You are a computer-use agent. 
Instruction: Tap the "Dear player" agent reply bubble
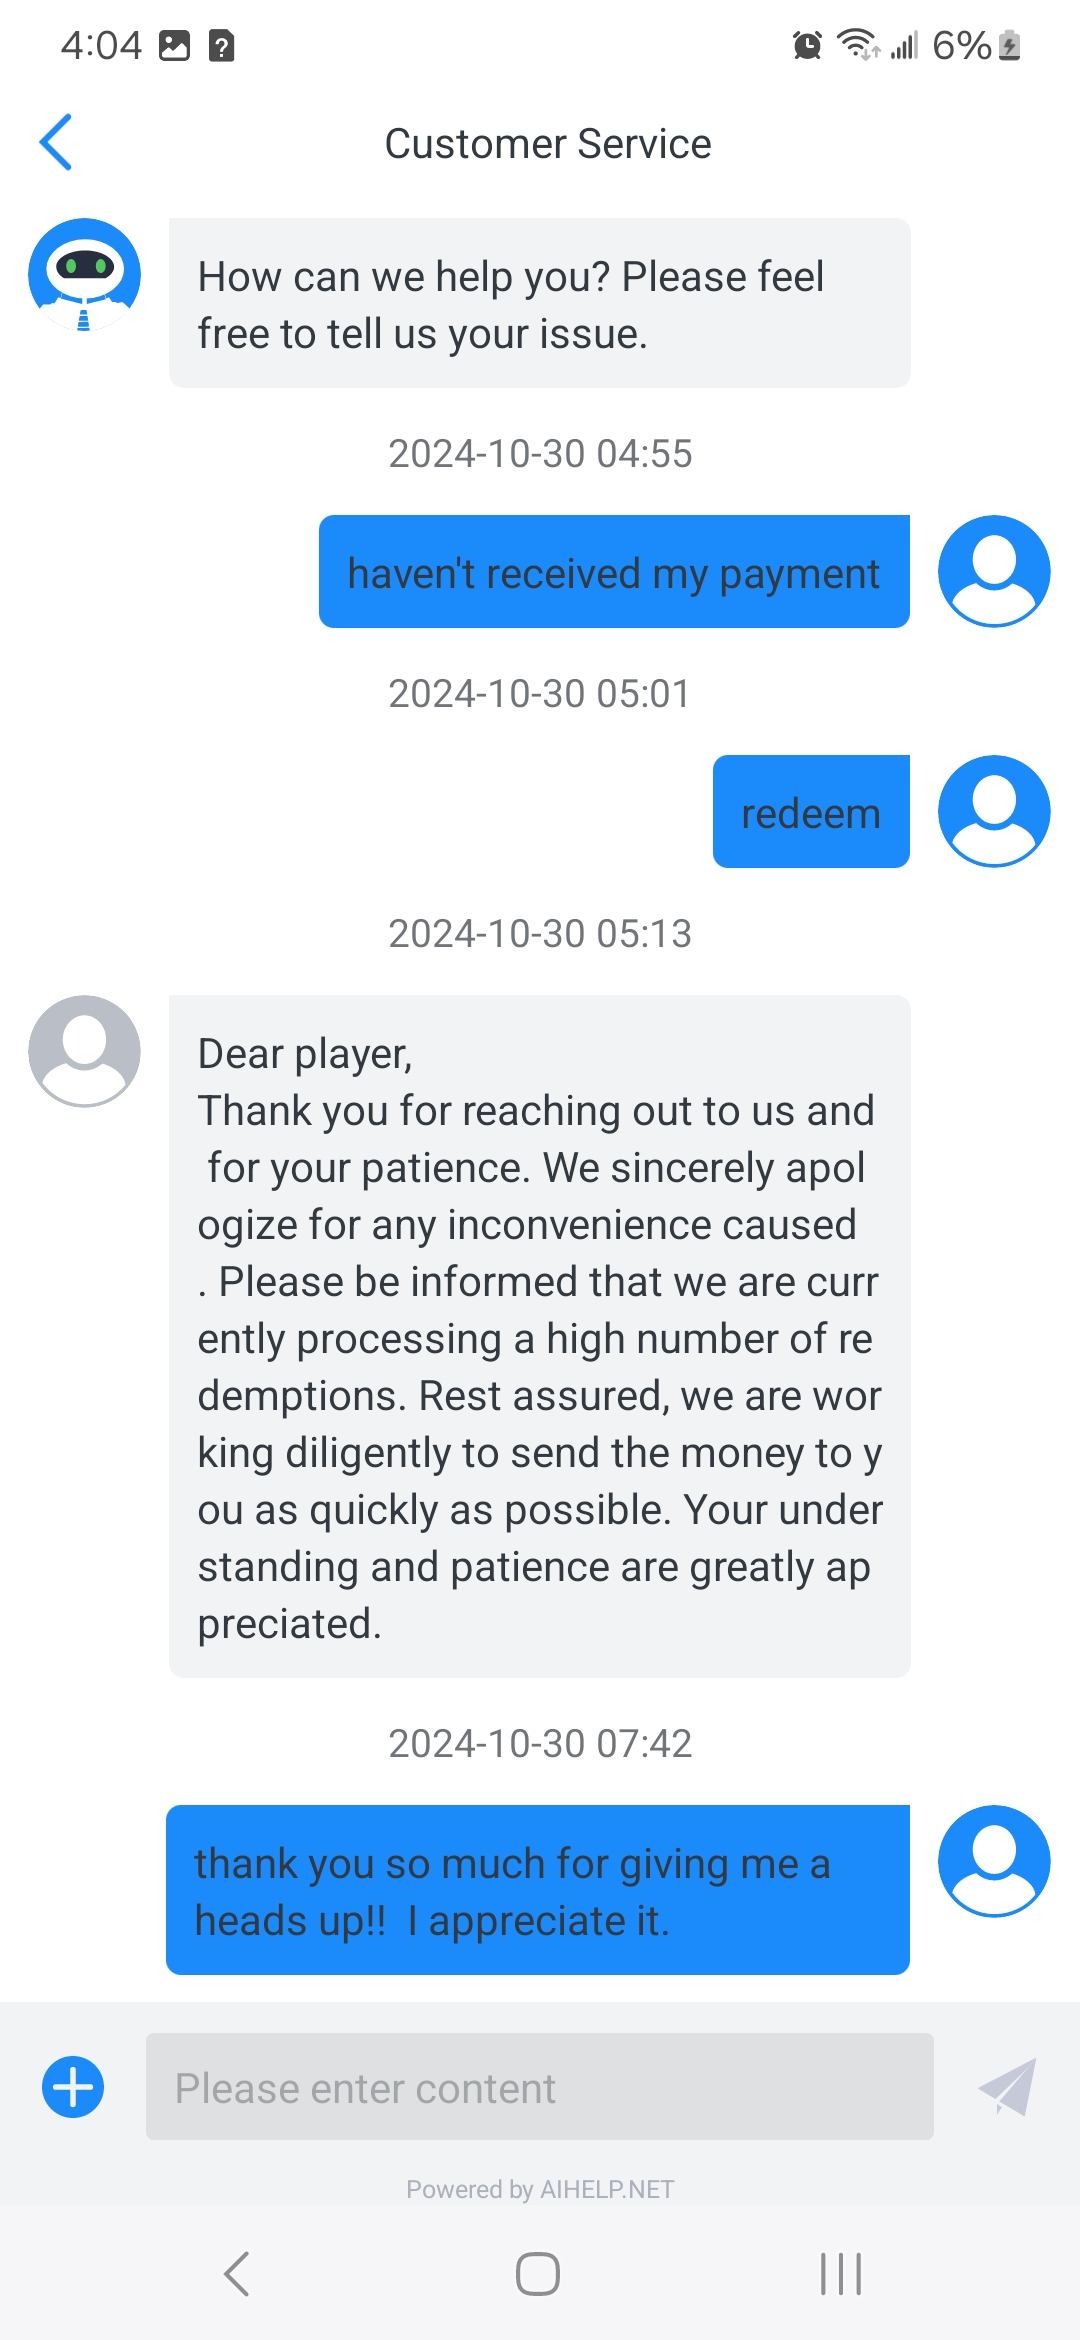tap(540, 1336)
